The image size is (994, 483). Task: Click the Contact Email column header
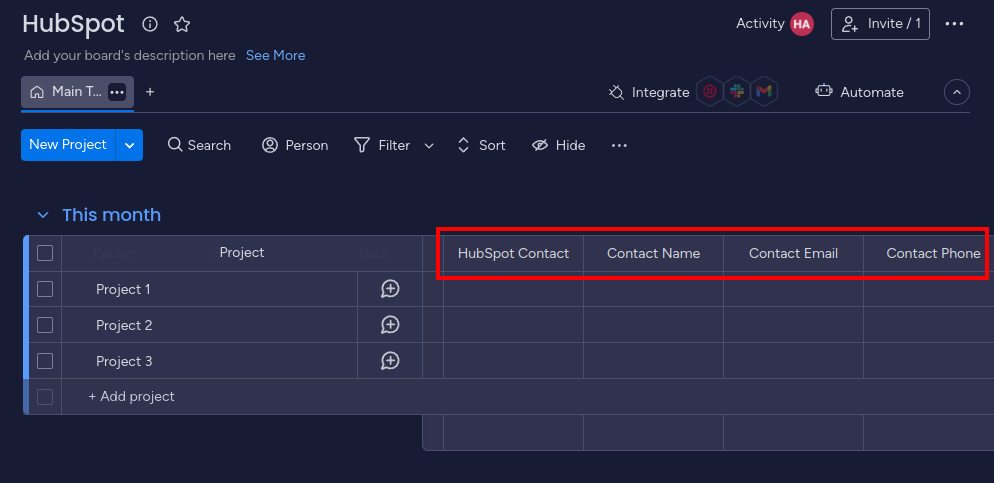[x=794, y=254]
